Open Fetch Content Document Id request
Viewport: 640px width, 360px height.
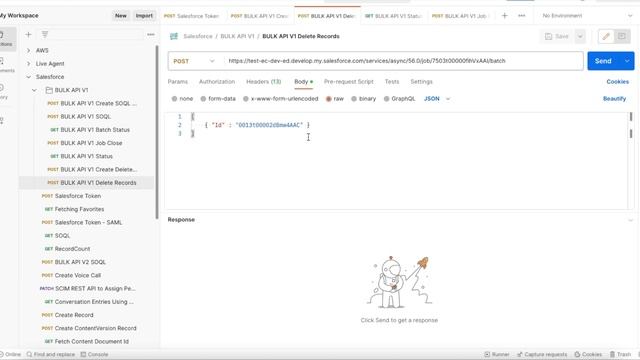pos(87,341)
